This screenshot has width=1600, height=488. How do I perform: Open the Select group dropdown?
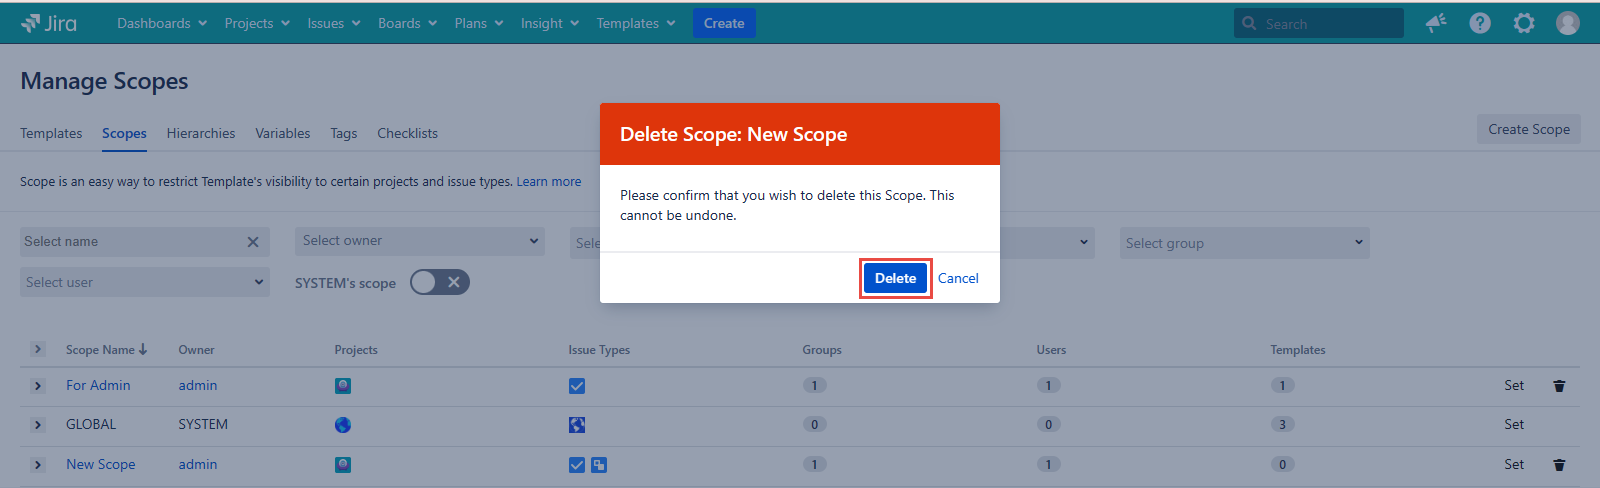pyautogui.click(x=1244, y=243)
